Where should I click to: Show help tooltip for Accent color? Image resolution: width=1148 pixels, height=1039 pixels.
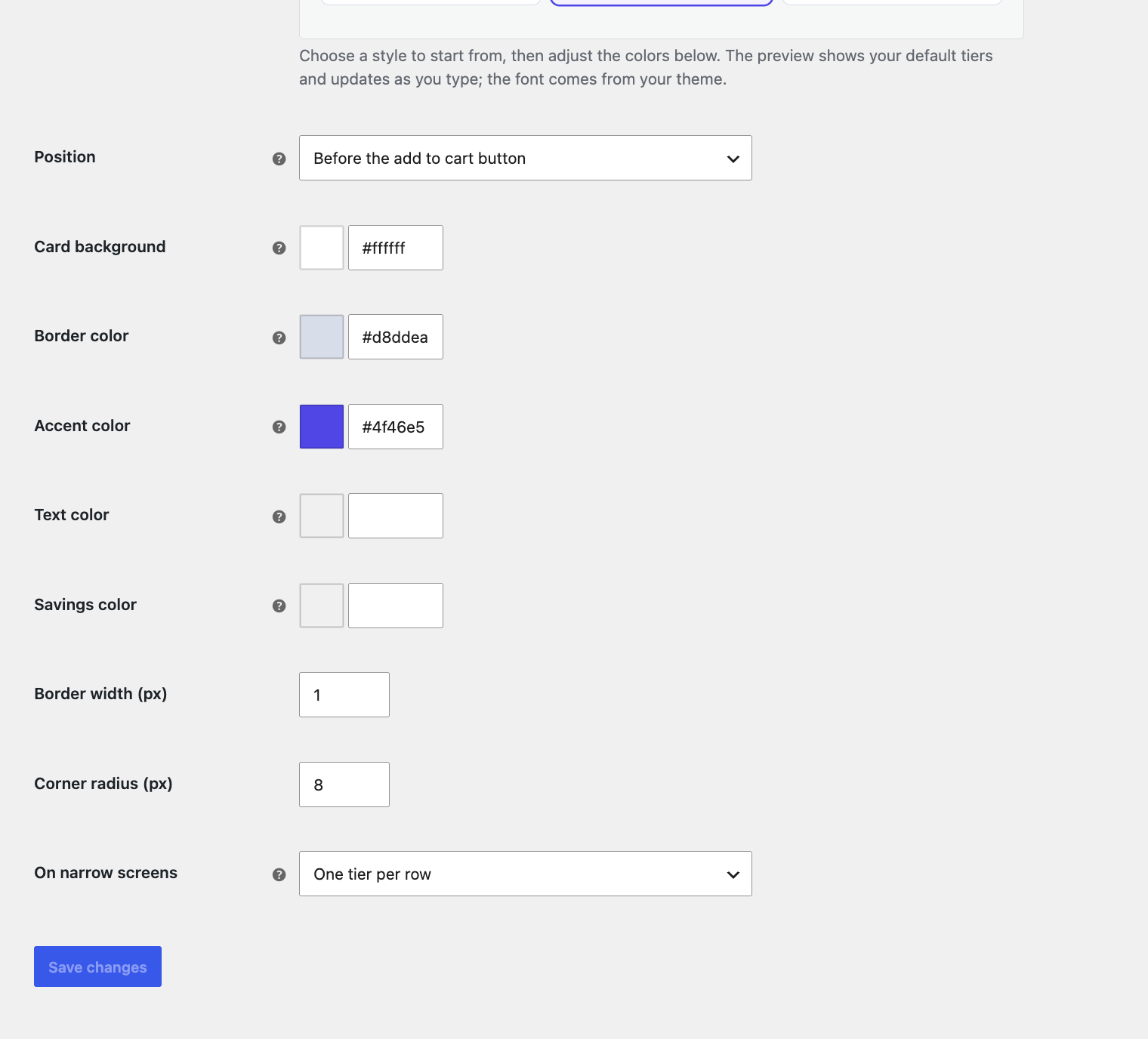[279, 427]
